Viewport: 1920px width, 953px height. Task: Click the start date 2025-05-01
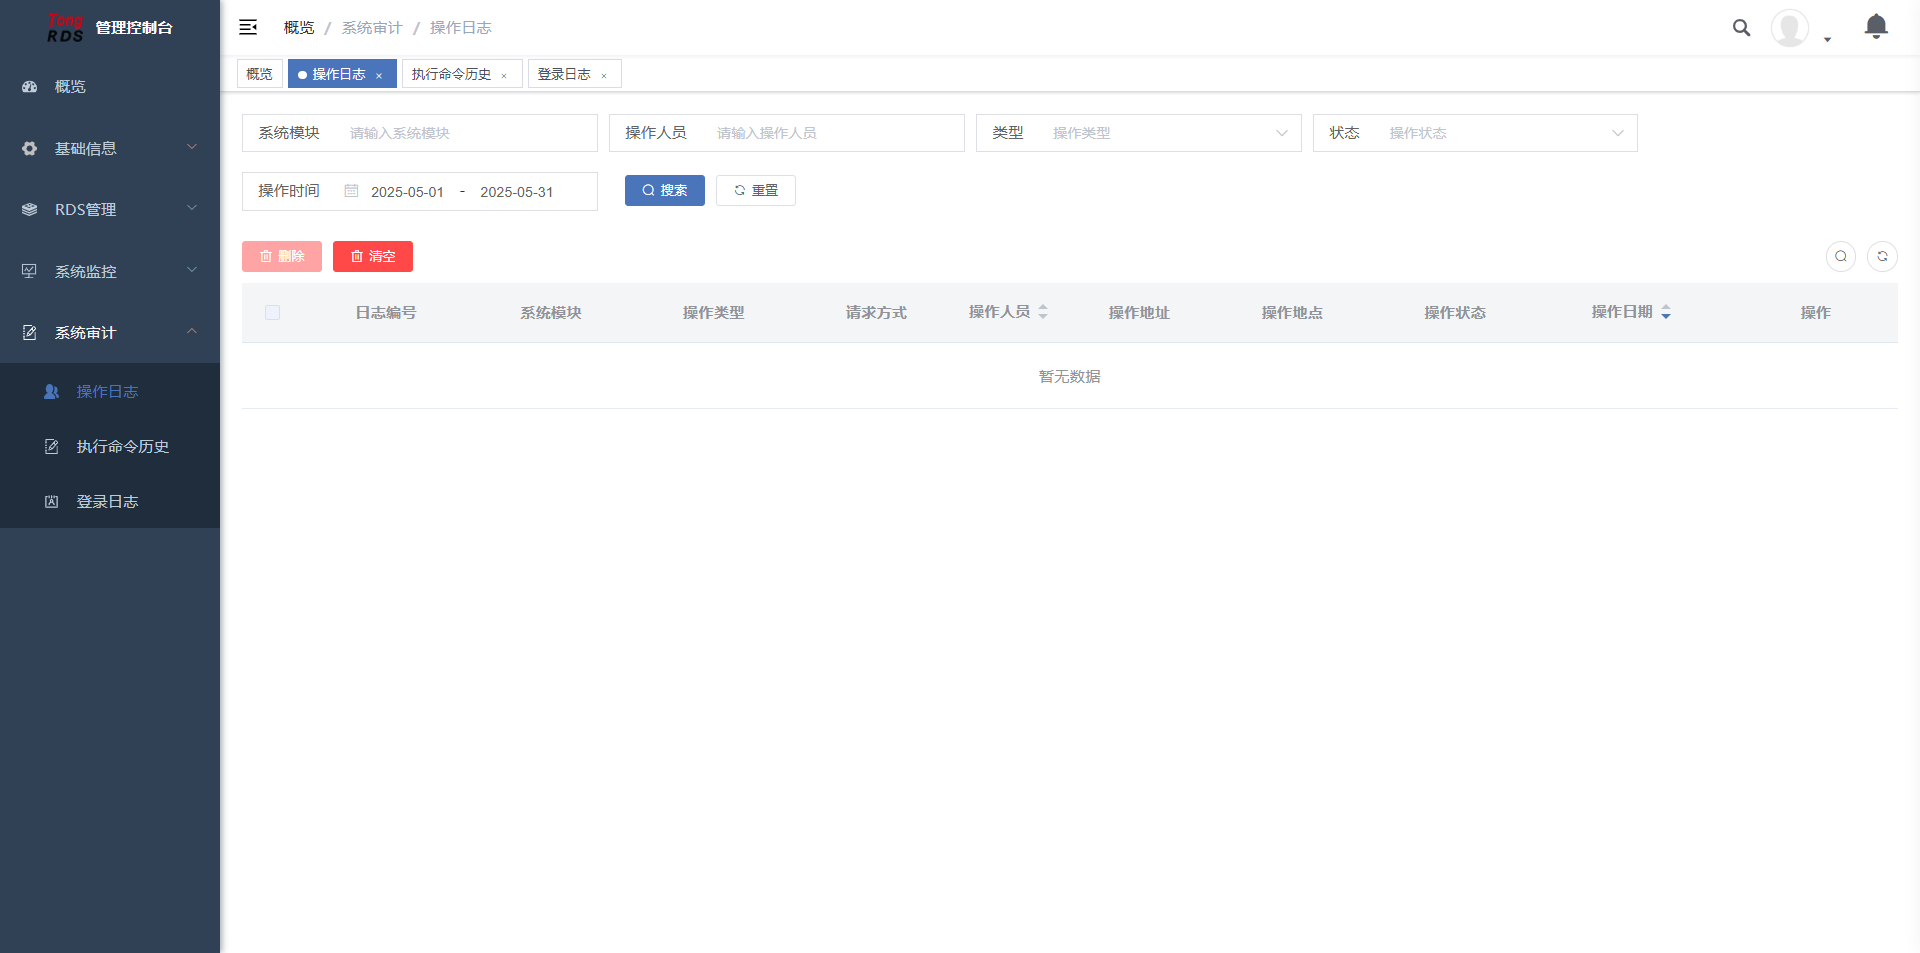[407, 192]
